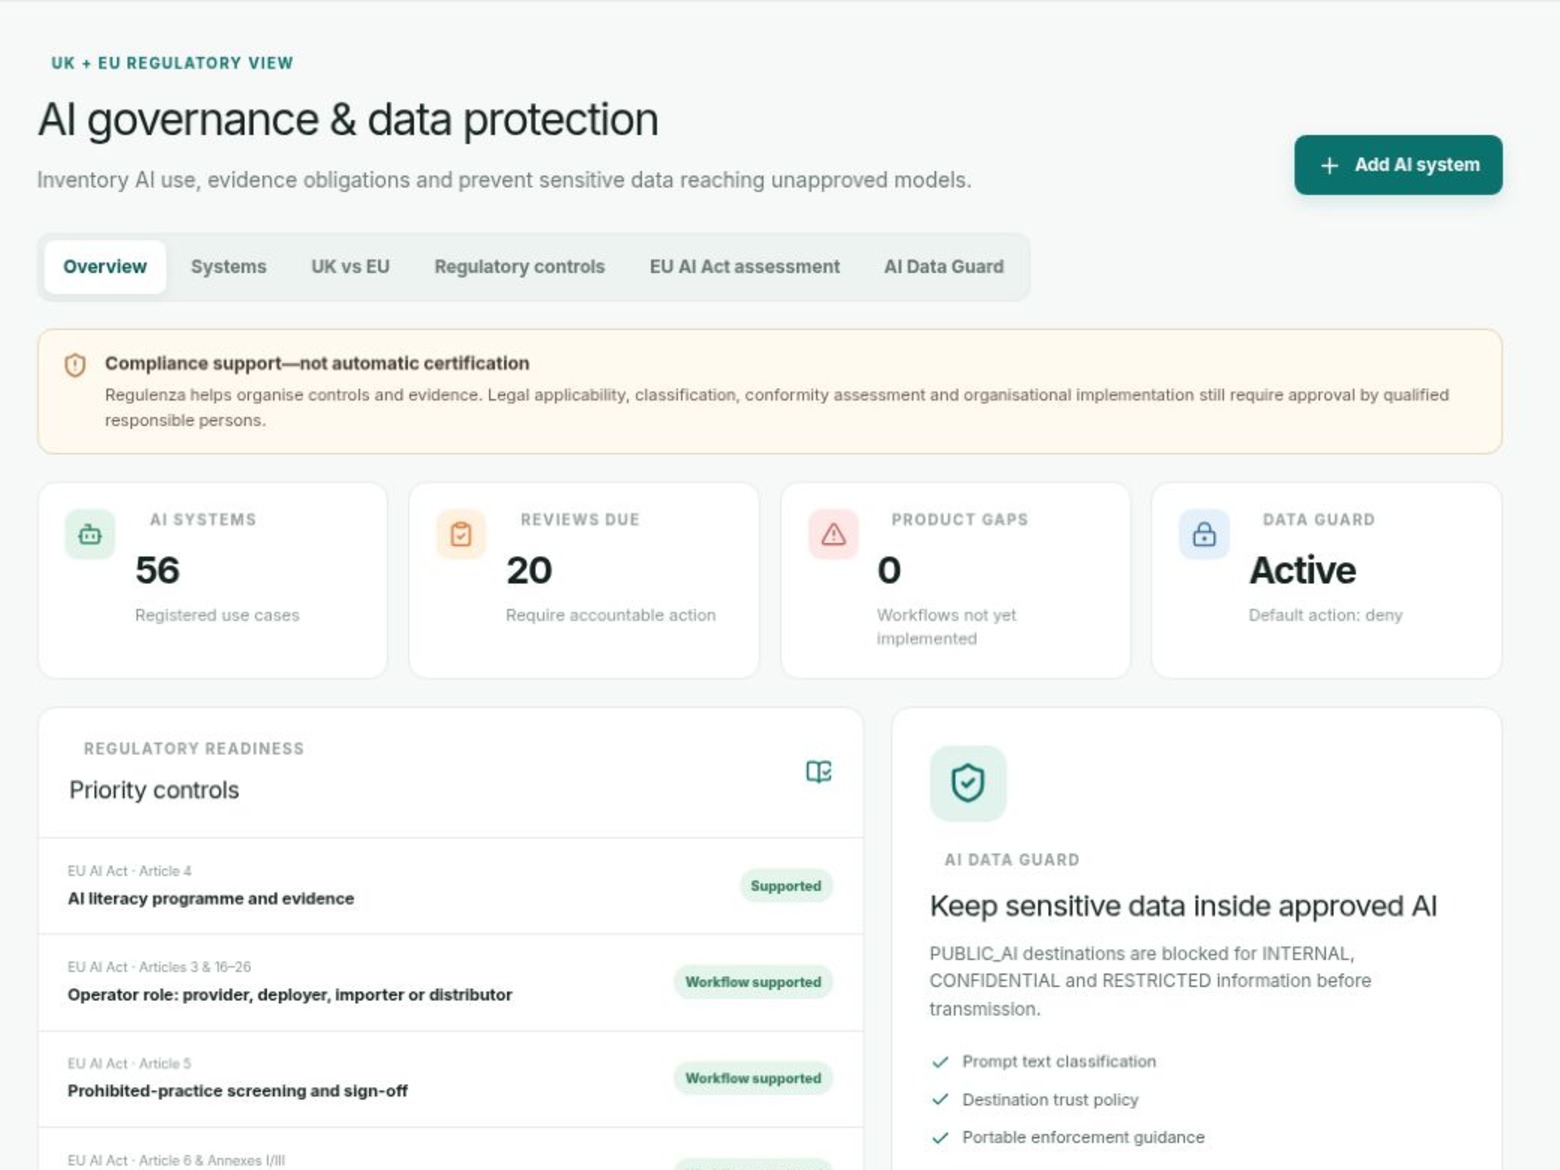The width and height of the screenshot is (1560, 1170).
Task: Click the checkmark beside Prompt text classification
Action: [x=940, y=1062]
